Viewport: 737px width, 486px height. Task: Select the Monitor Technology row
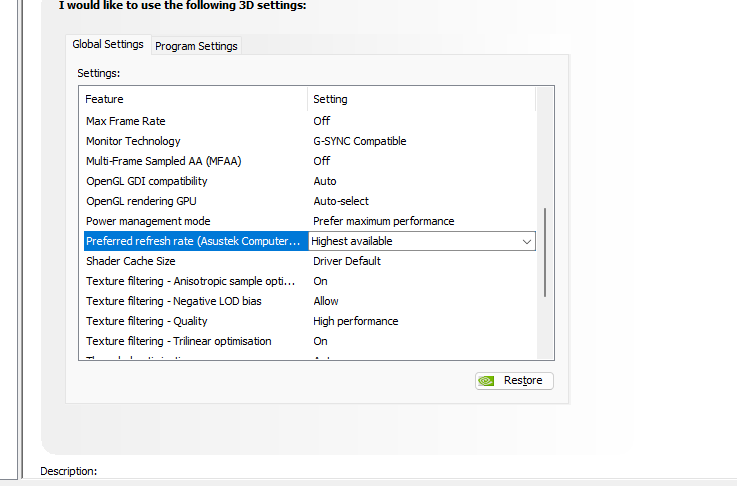point(133,141)
